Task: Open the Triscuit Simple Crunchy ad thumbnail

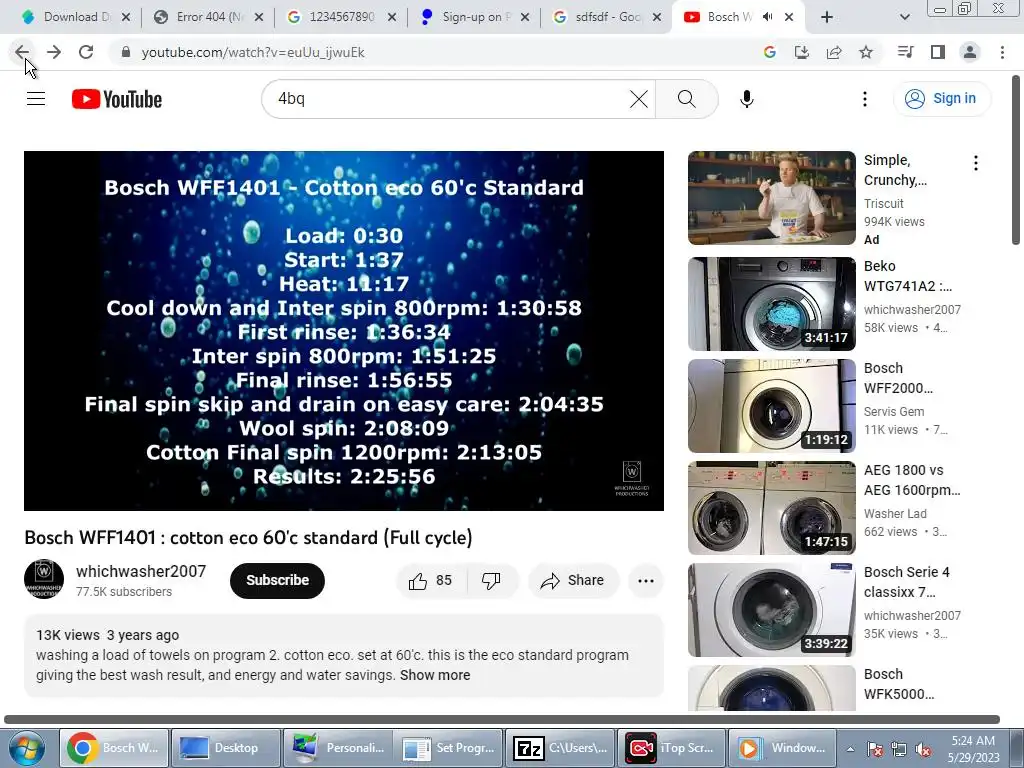Action: (771, 198)
